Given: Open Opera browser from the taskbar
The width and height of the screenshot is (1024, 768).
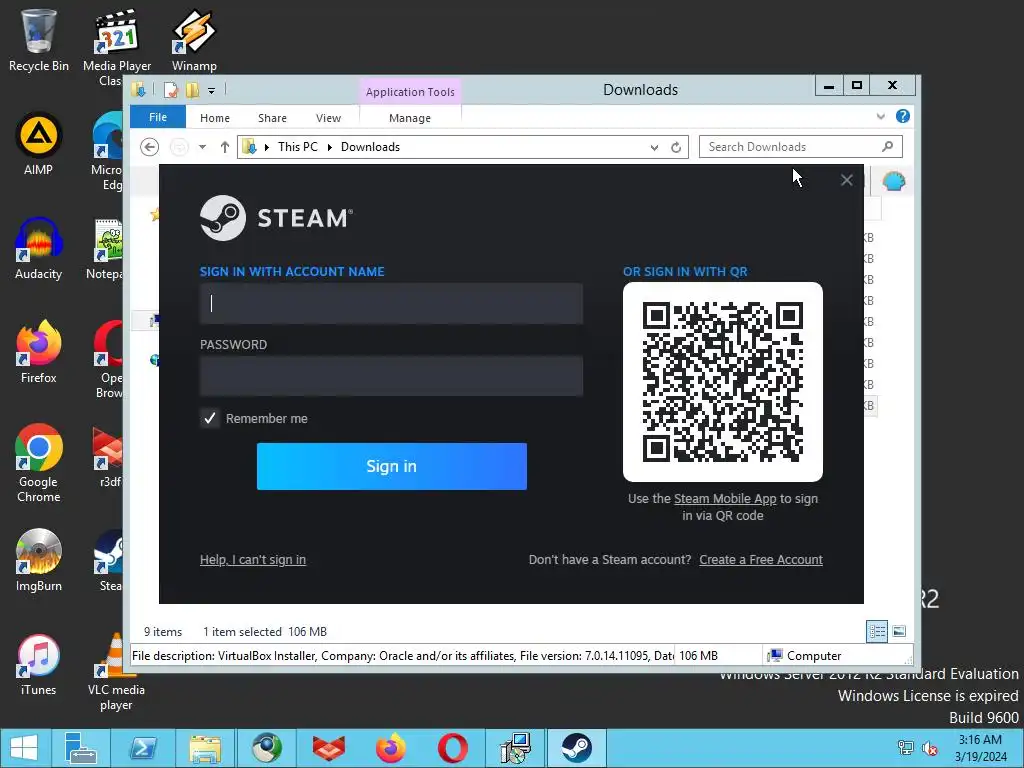Looking at the screenshot, I should click(453, 748).
